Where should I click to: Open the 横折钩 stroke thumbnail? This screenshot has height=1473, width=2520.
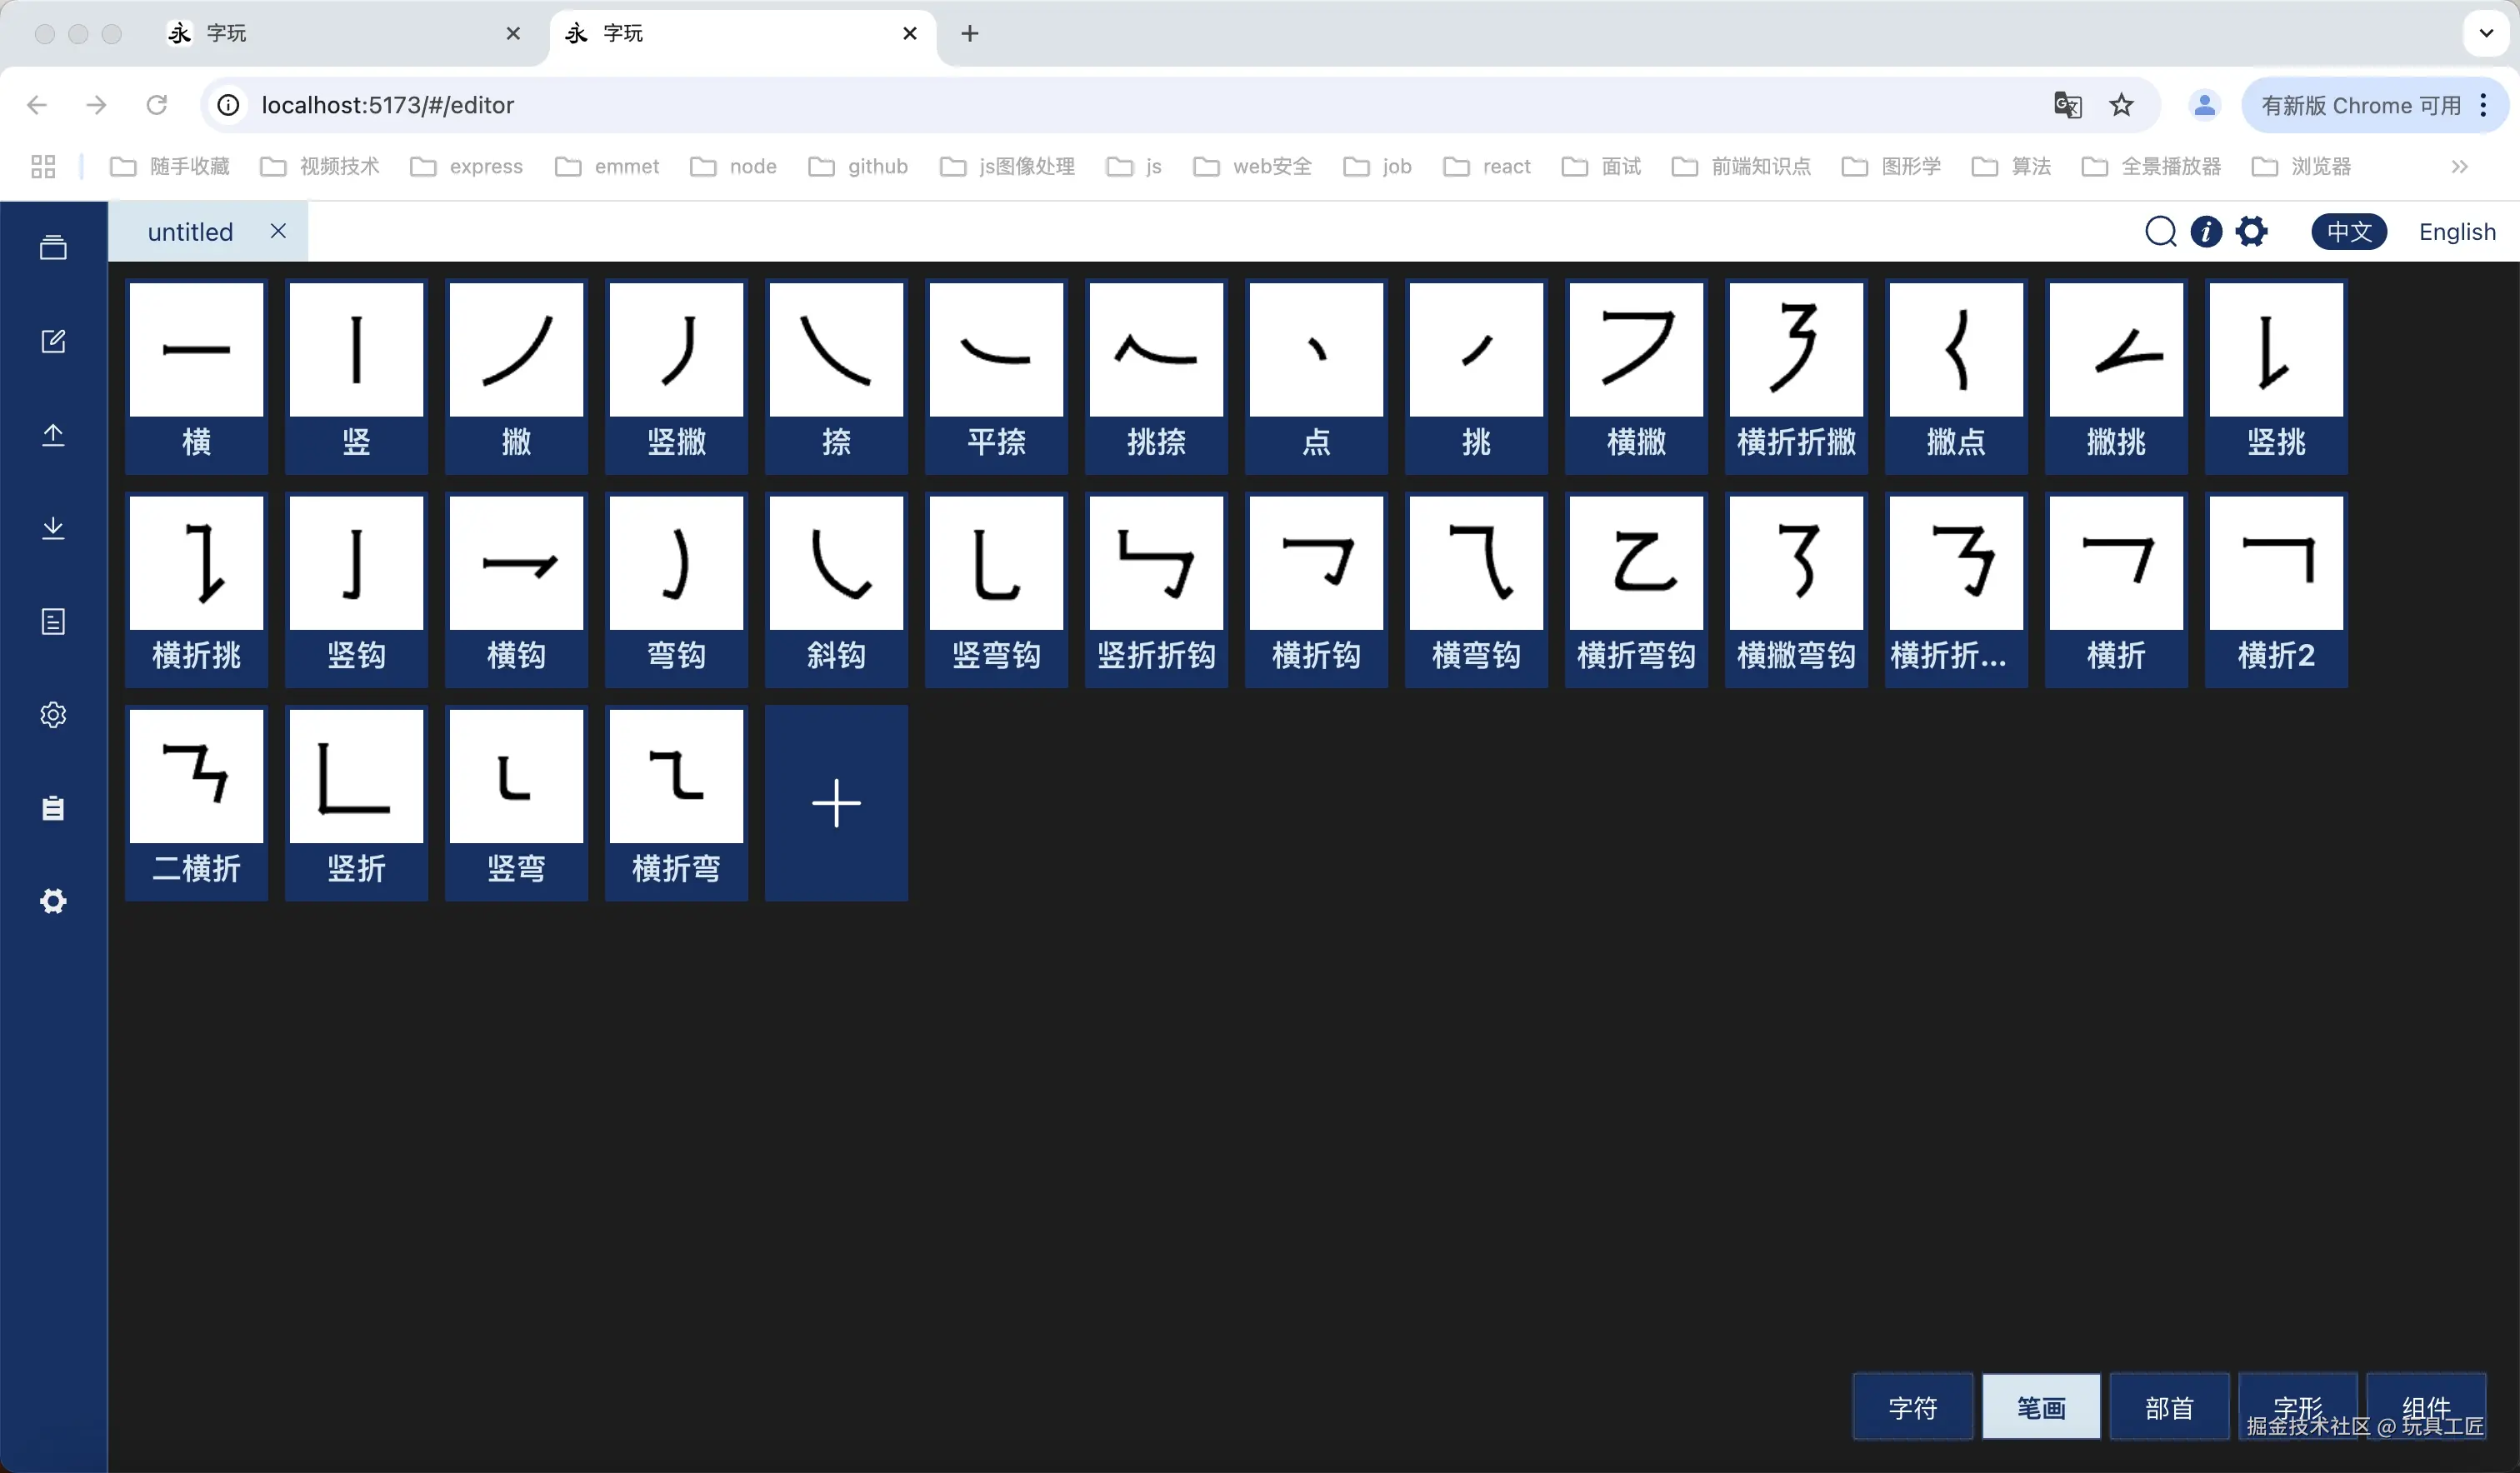pyautogui.click(x=1316, y=565)
